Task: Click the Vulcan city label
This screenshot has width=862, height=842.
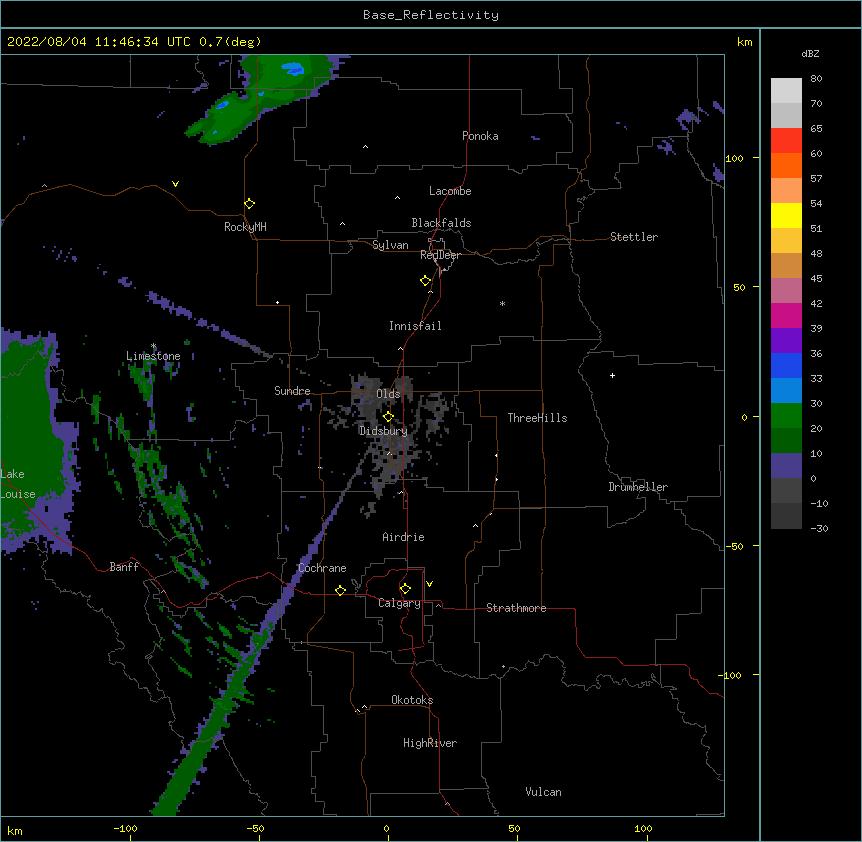Action: [x=543, y=792]
